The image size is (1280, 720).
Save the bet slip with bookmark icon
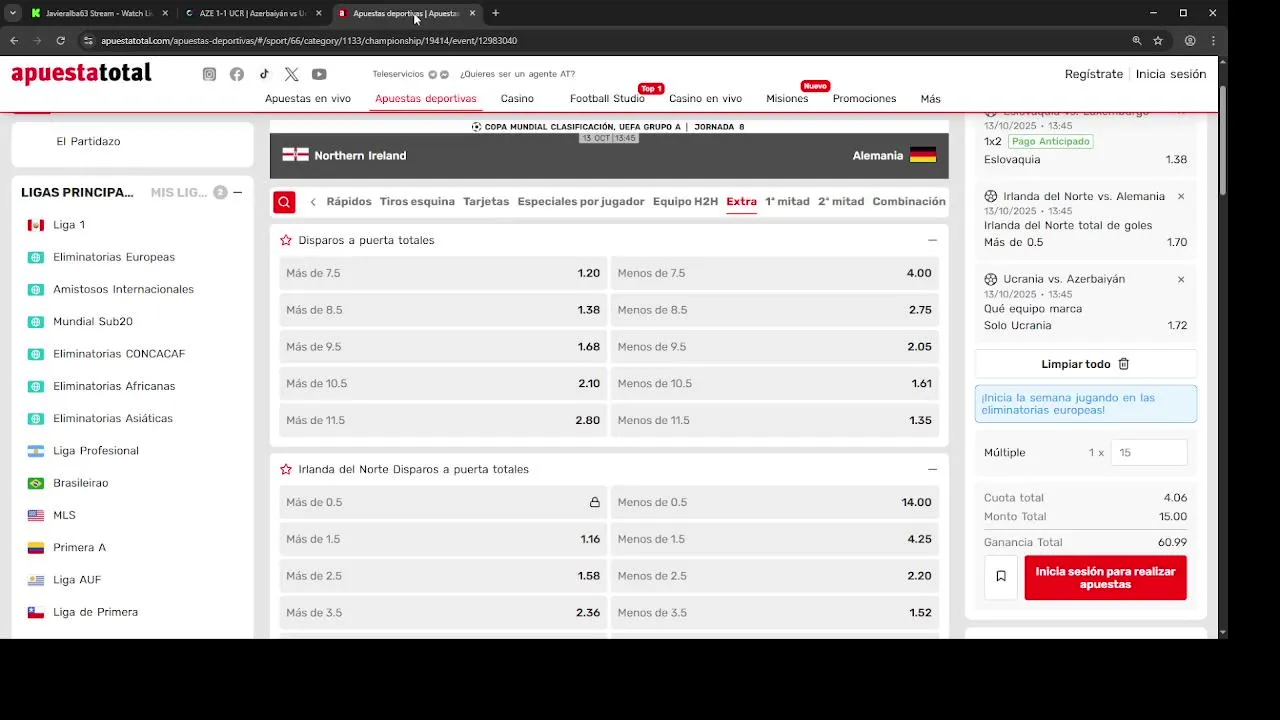coord(1001,577)
